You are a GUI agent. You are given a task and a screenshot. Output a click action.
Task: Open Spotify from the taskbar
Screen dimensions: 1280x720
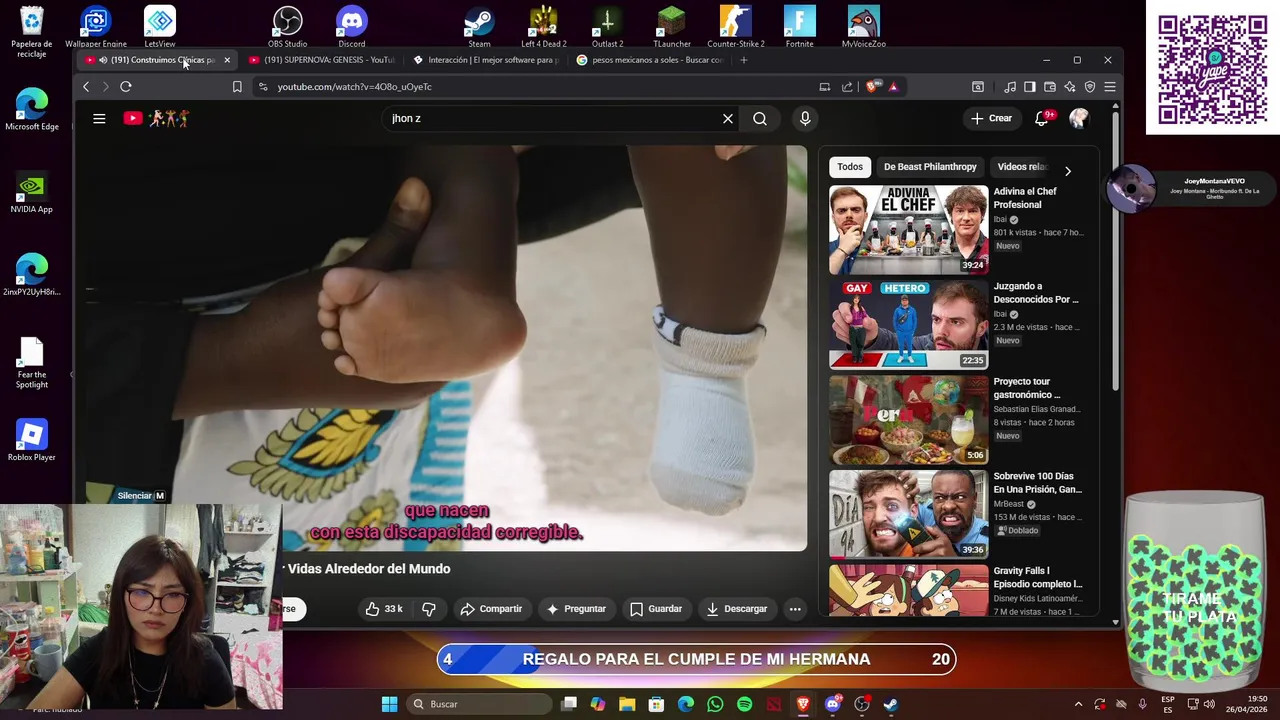(x=744, y=704)
